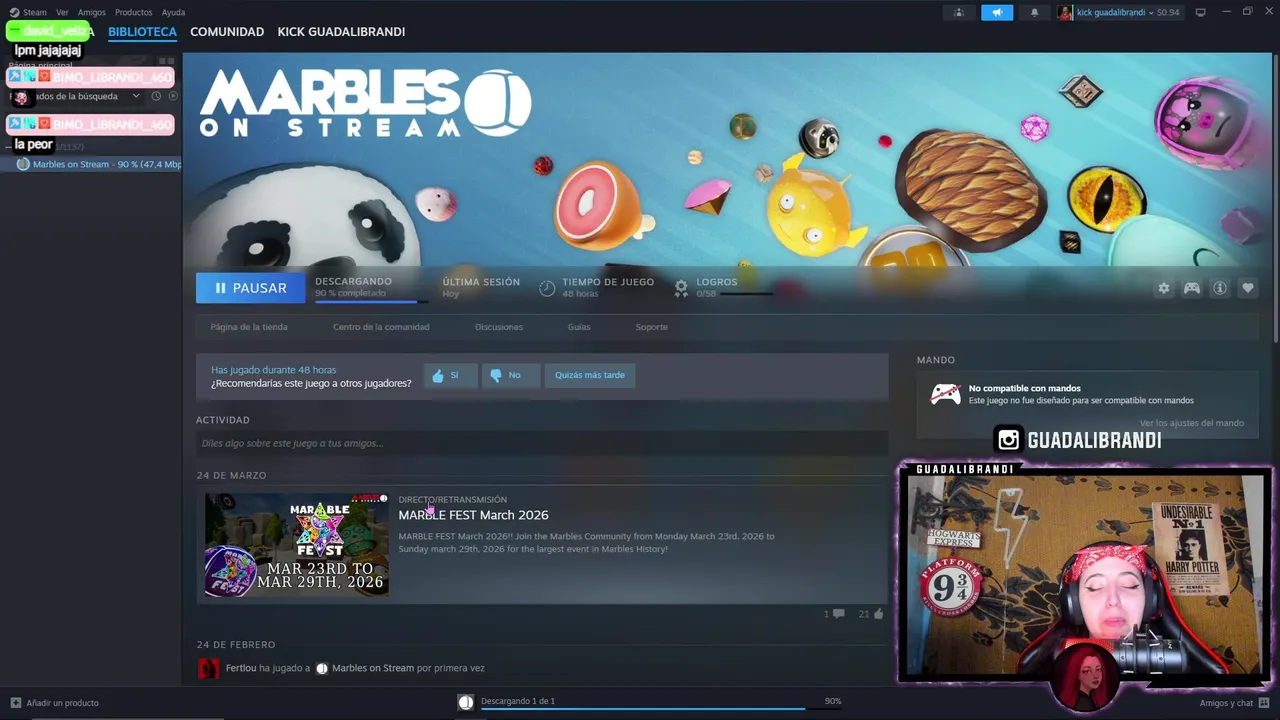The image size is (1280, 720).
Task: Click the recent clock filter icon in sidebar
Action: point(156,96)
